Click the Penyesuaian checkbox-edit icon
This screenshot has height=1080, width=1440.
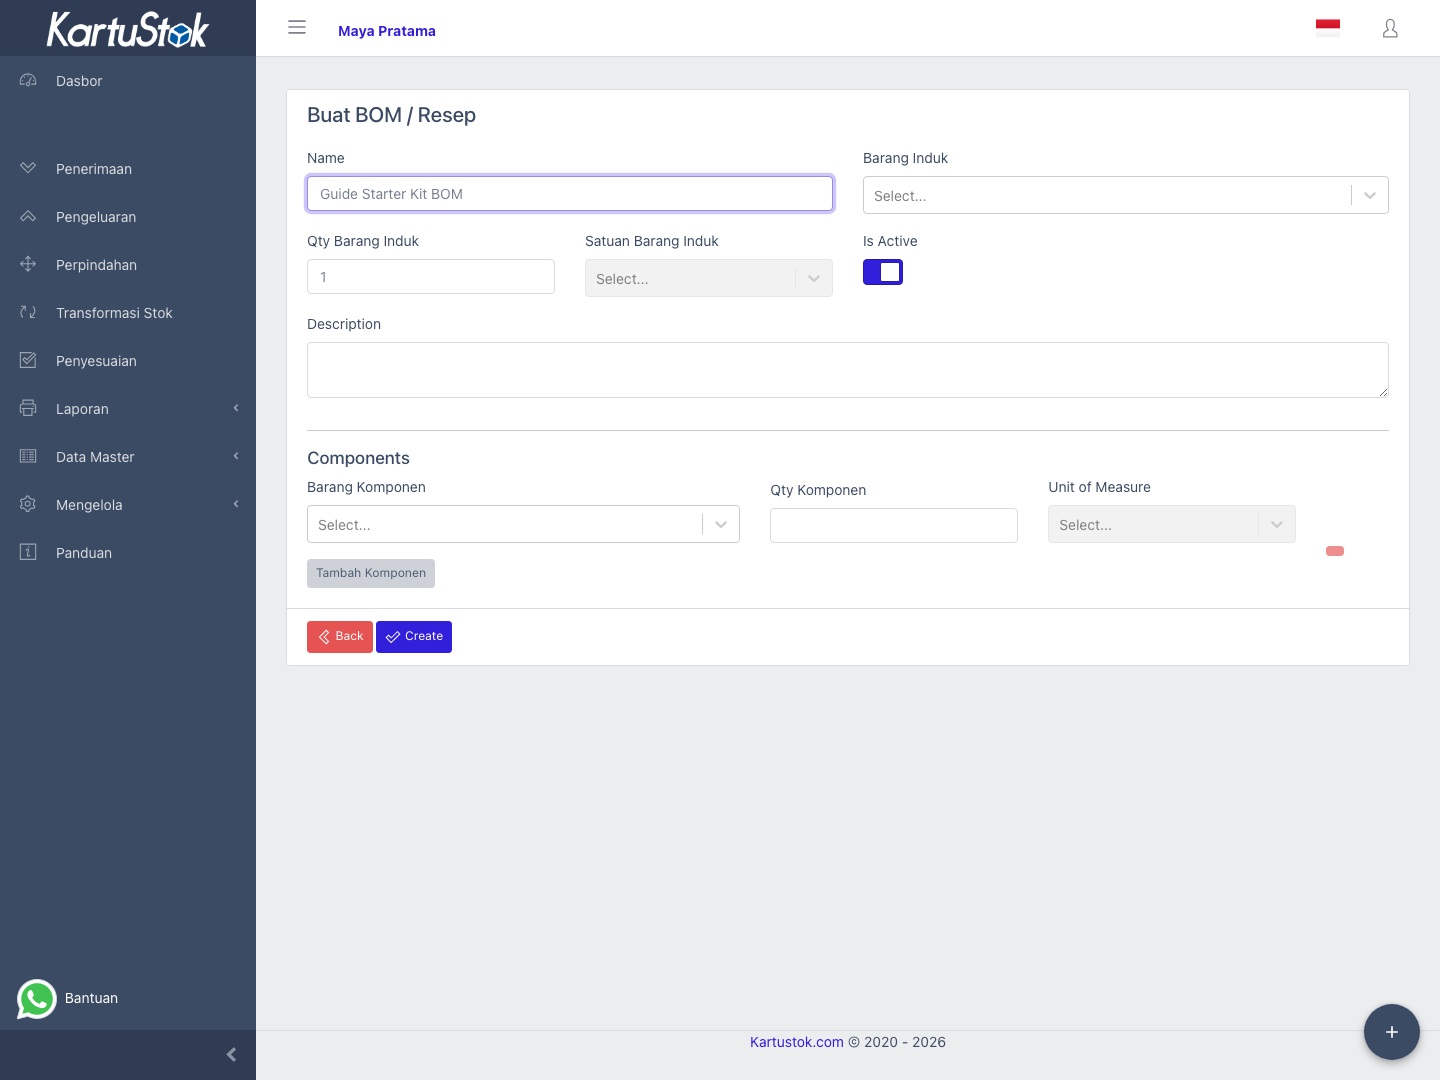tap(28, 360)
